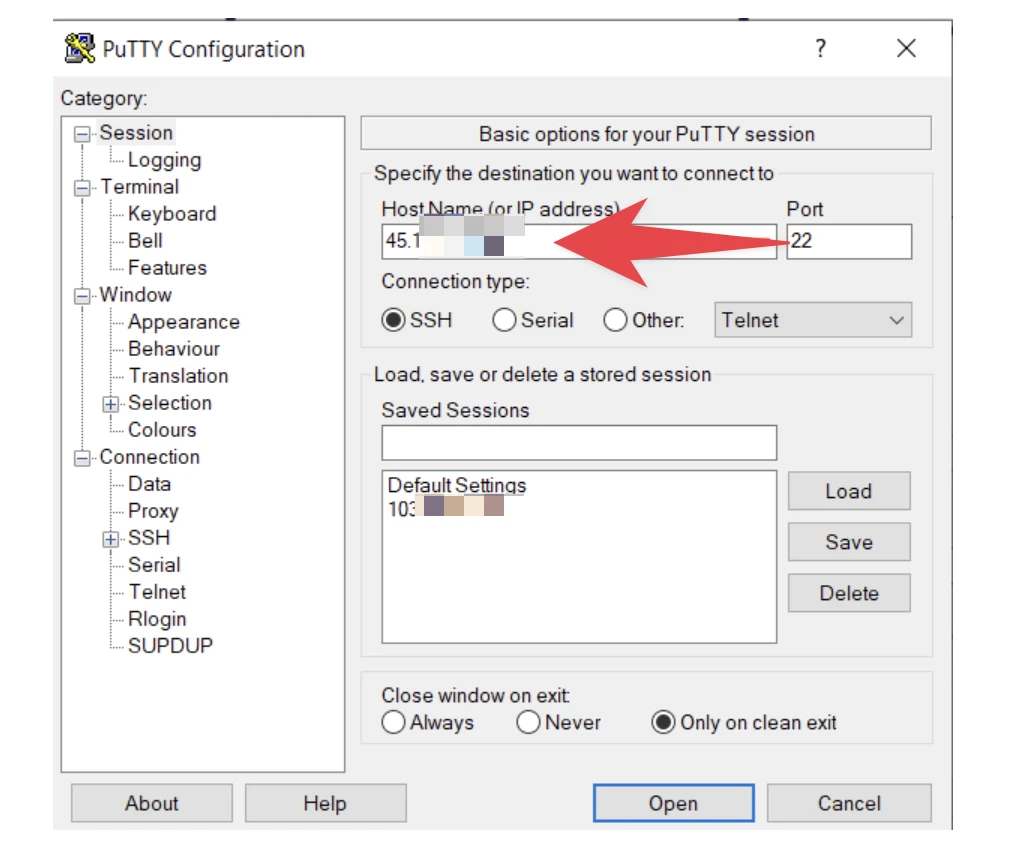Select Default Settings in sessions list
This screenshot has width=1018, height=862.
tap(457, 485)
